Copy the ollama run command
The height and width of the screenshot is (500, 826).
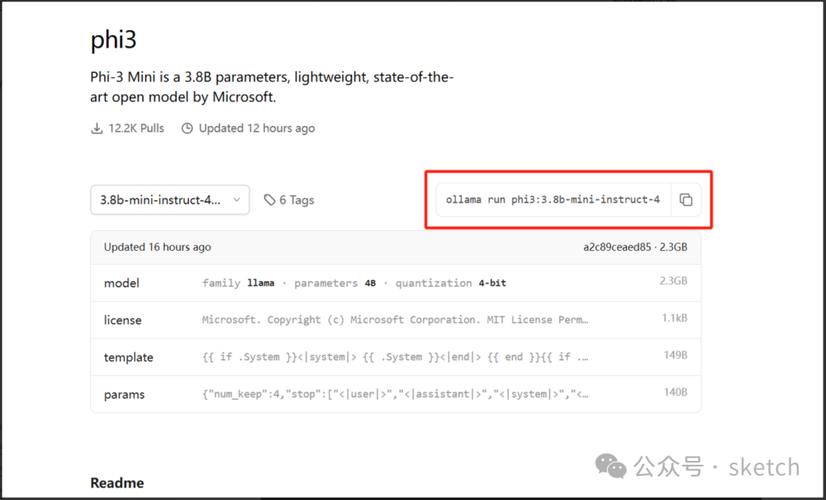click(686, 200)
